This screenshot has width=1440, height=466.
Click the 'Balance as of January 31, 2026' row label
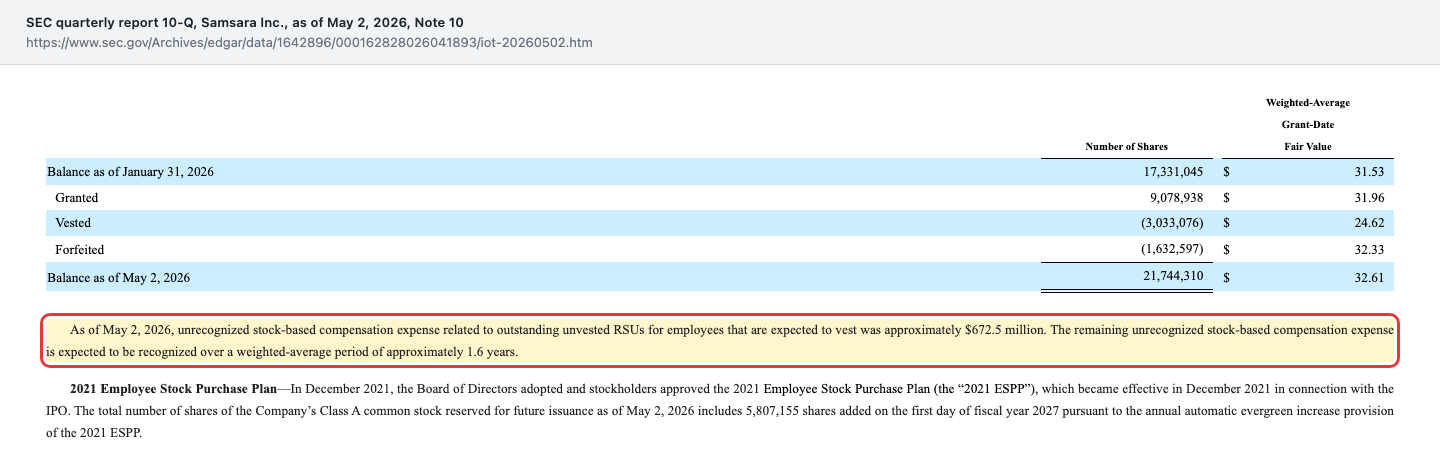tap(130, 172)
